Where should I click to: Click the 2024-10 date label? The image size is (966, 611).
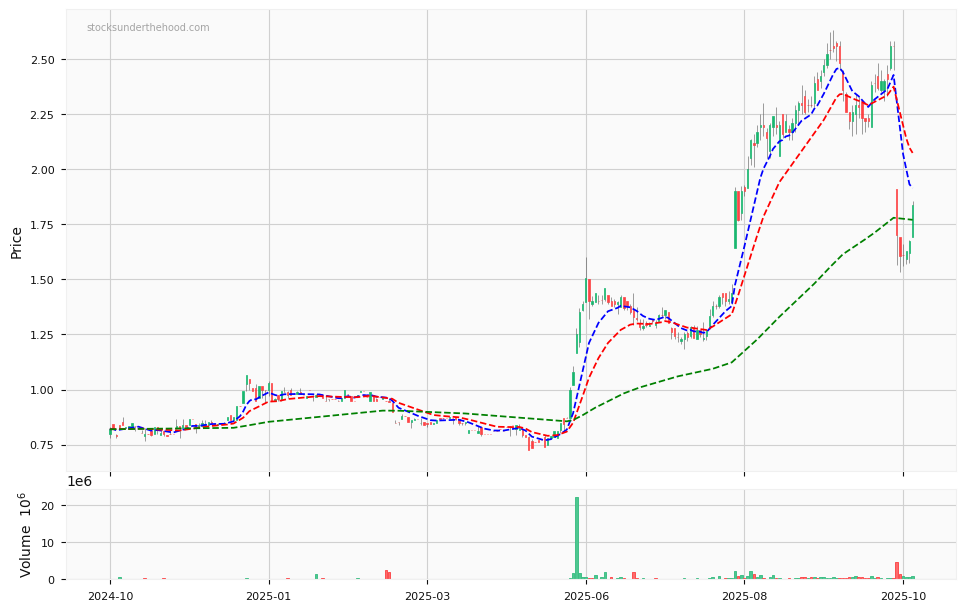[110, 597]
